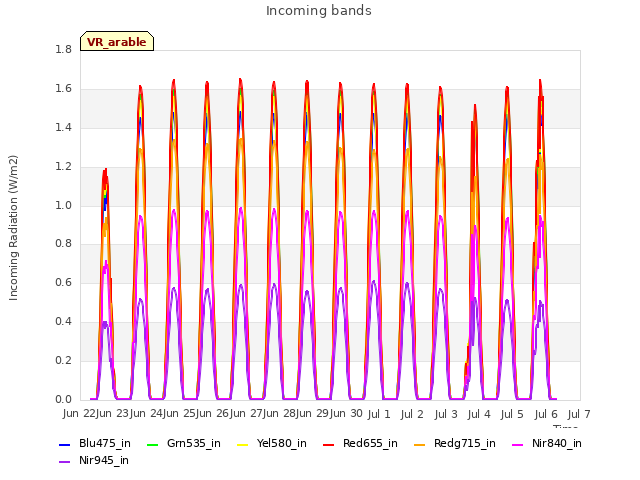Click the Jul 7 x-axis label
The image size is (640, 480).
(579, 414)
